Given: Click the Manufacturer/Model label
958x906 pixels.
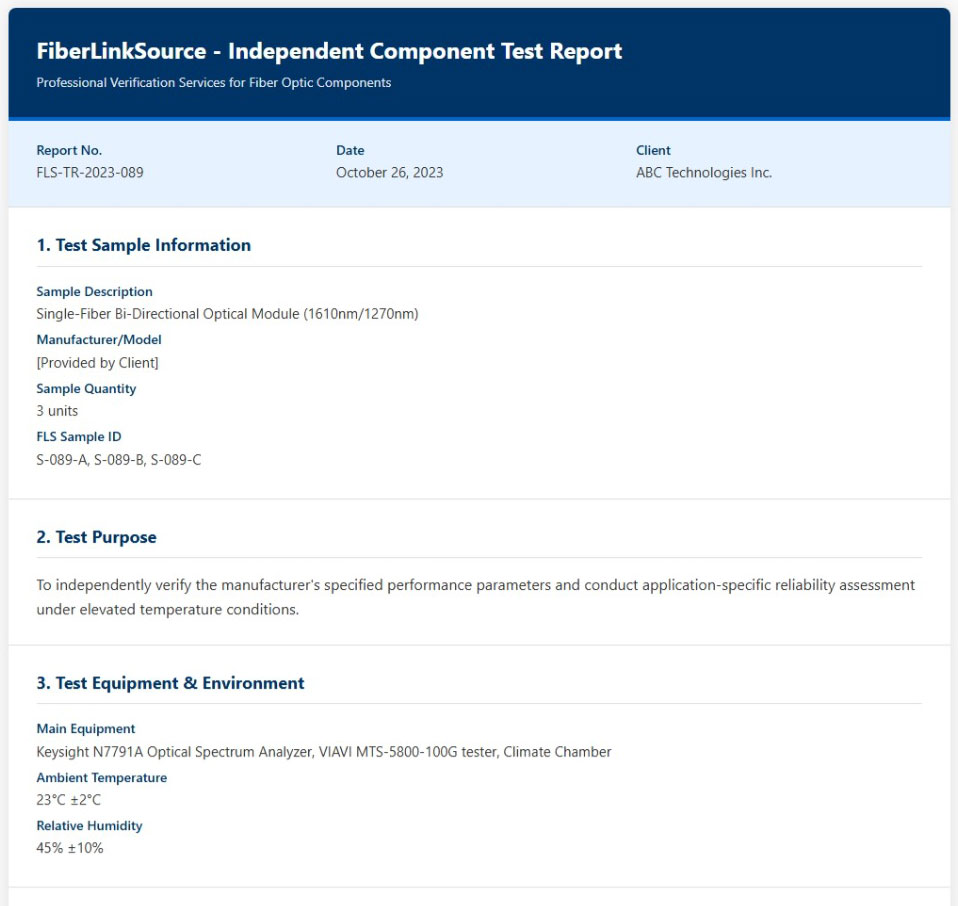Looking at the screenshot, I should 99,340.
